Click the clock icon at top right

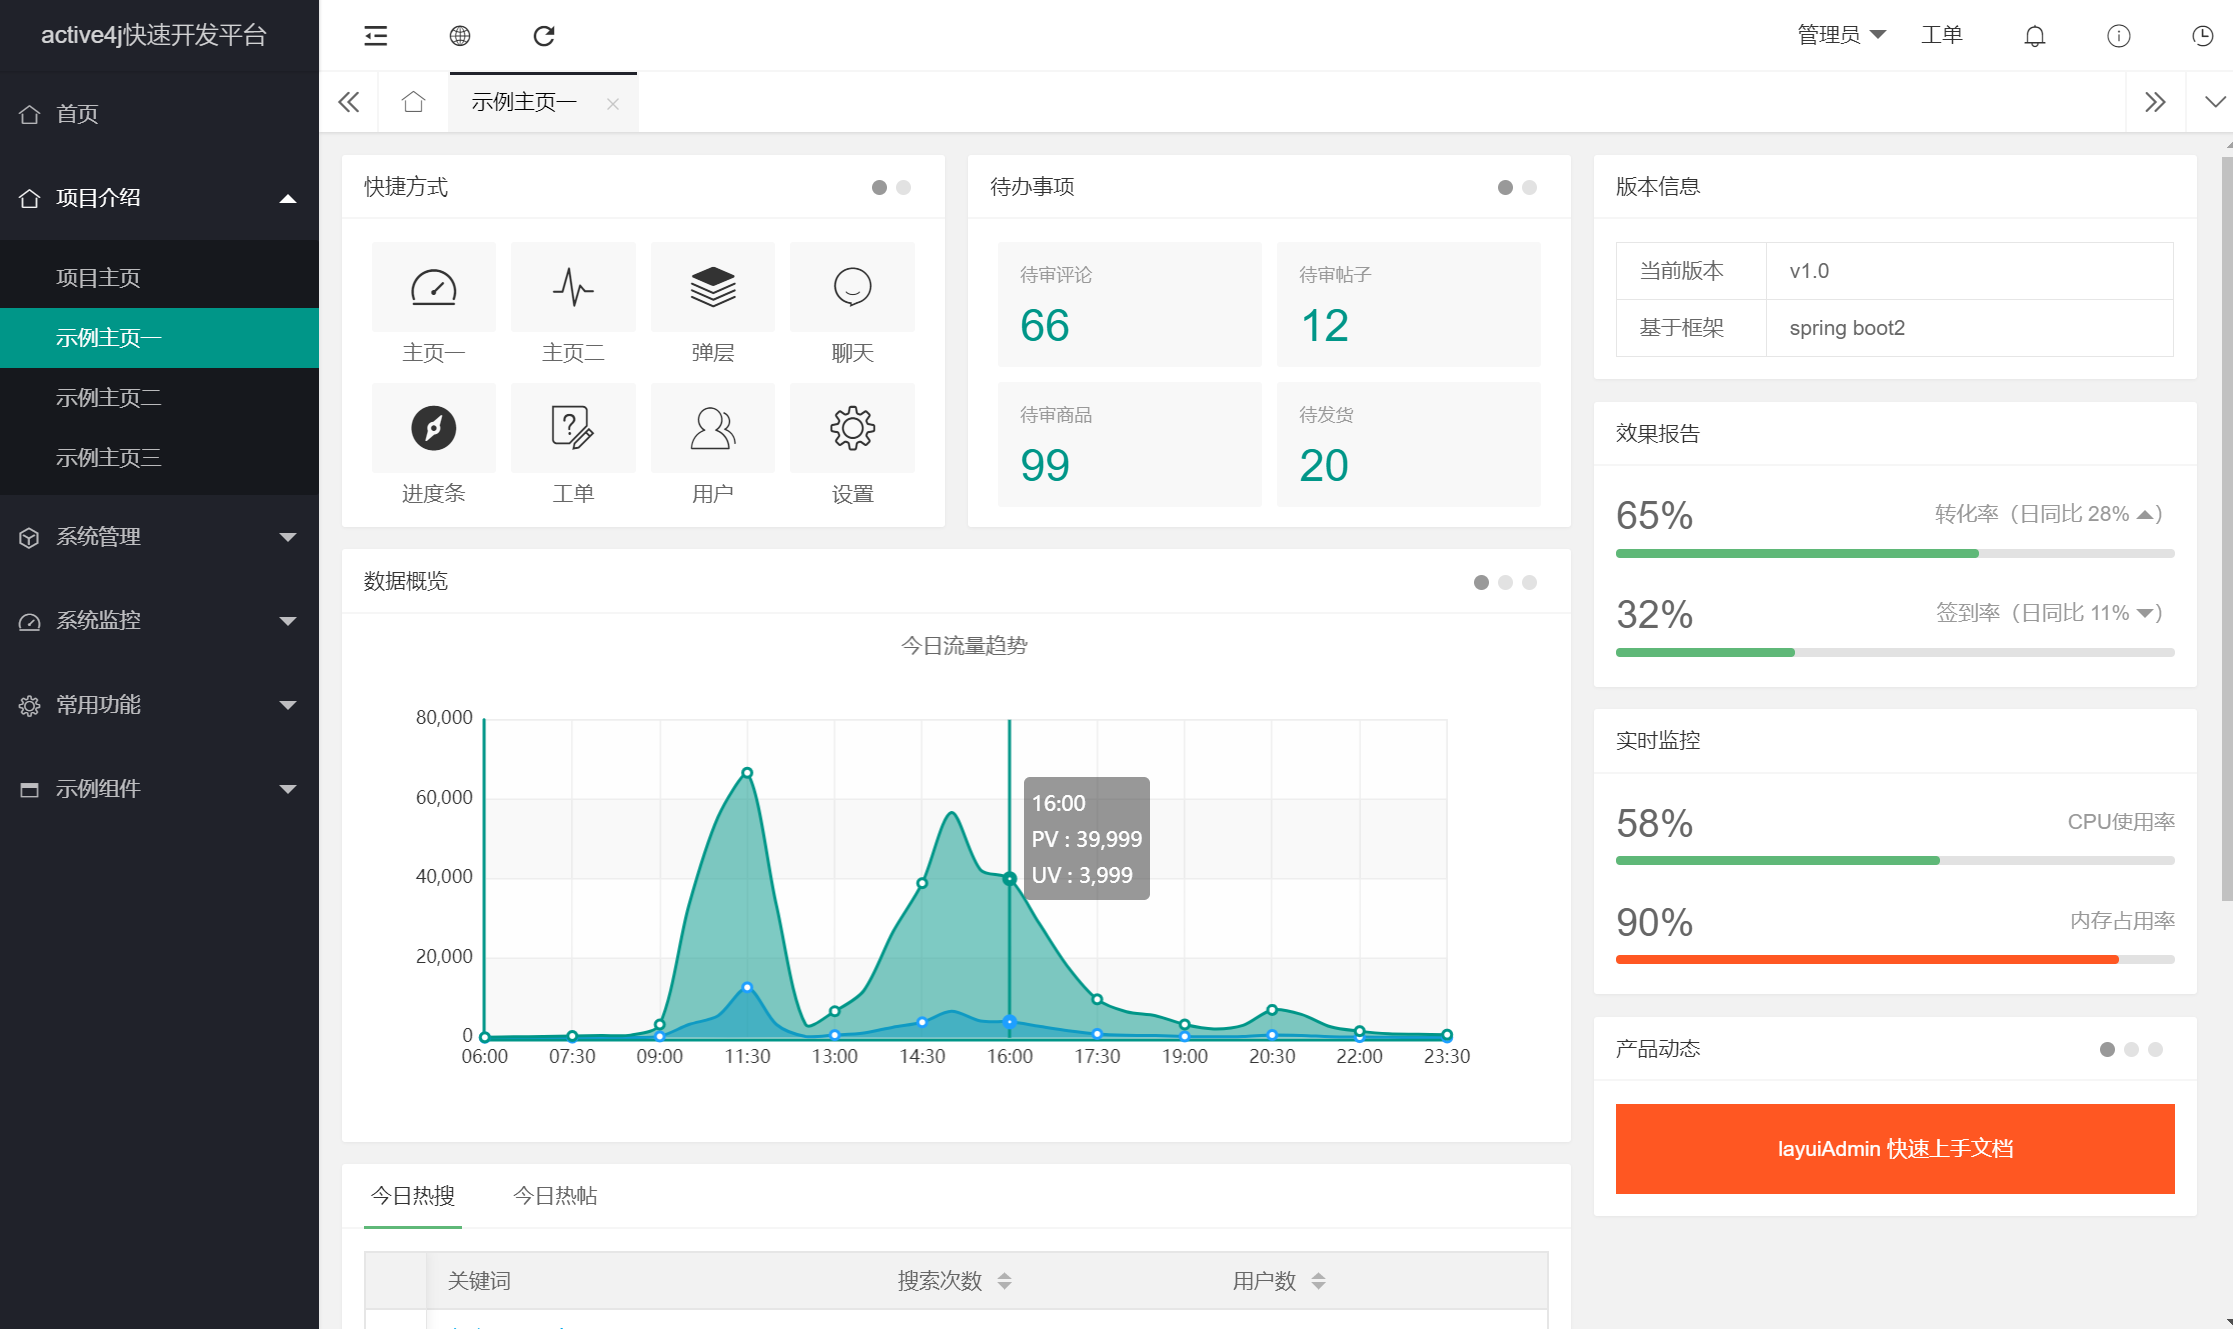2202,36
